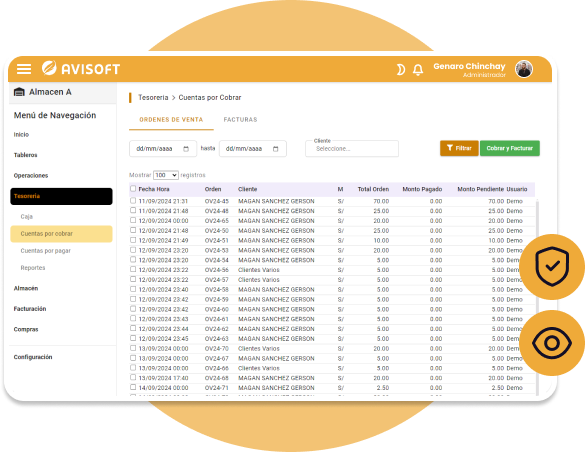This screenshot has height=452, width=585.
Task: Click the Tesorería breadcrumb link
Action: 153,97
